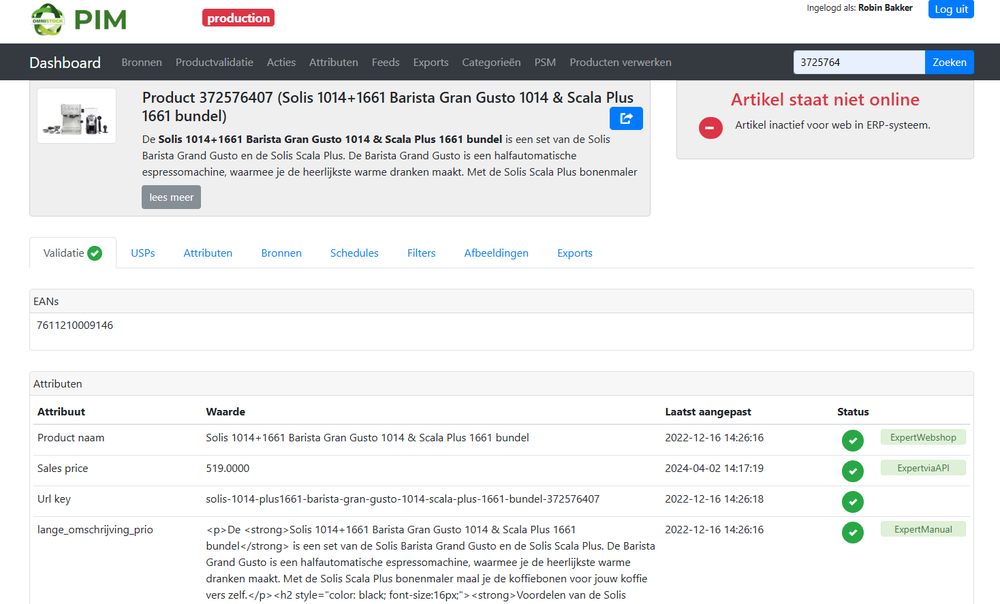1000x604 pixels.
Task: Click the red production environment badge
Action: (239, 18)
